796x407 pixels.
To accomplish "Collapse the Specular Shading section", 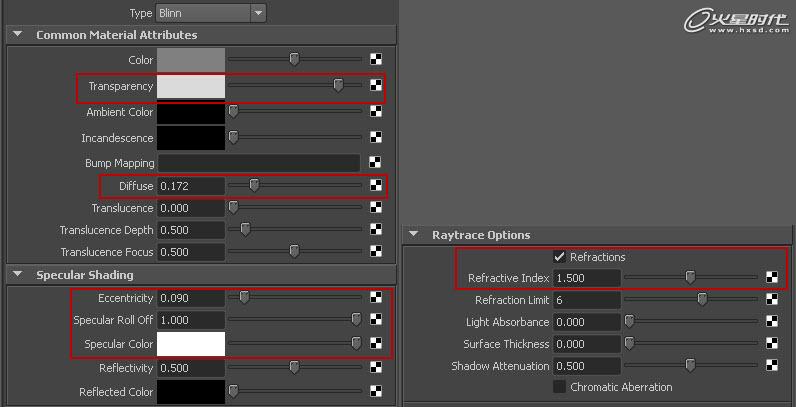I will [x=18, y=275].
